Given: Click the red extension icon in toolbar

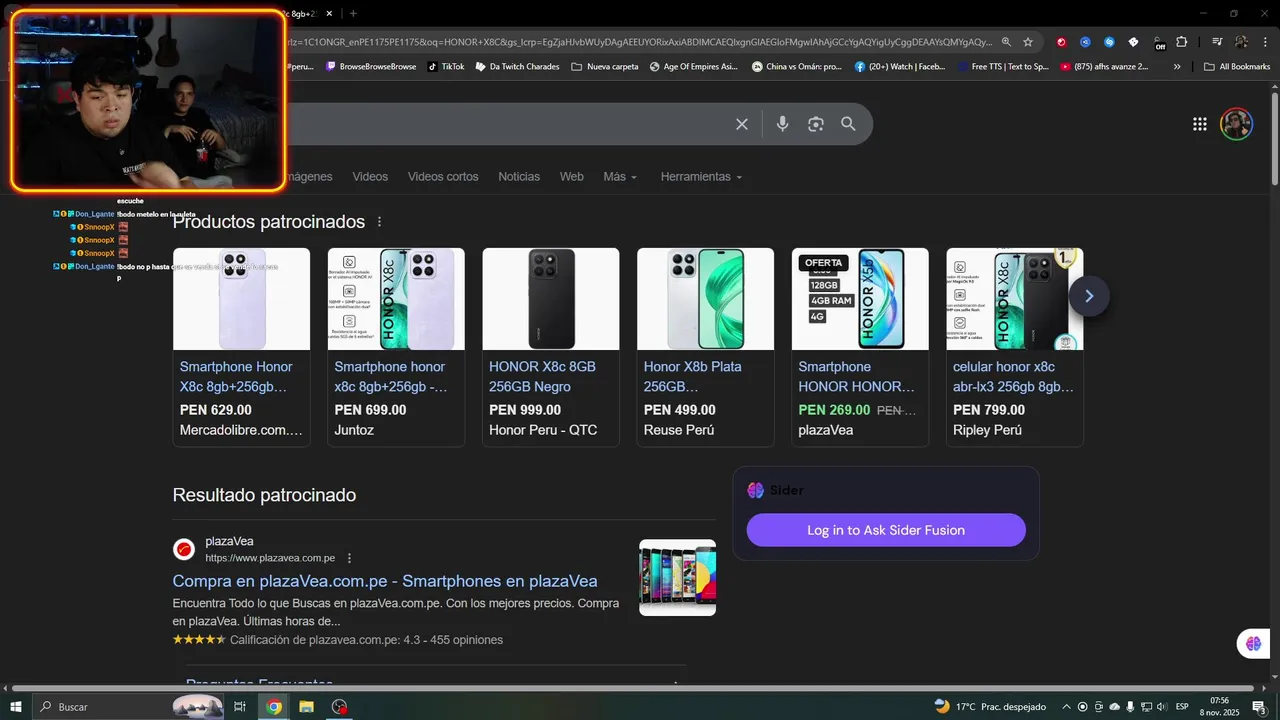Looking at the screenshot, I should point(1061,42).
